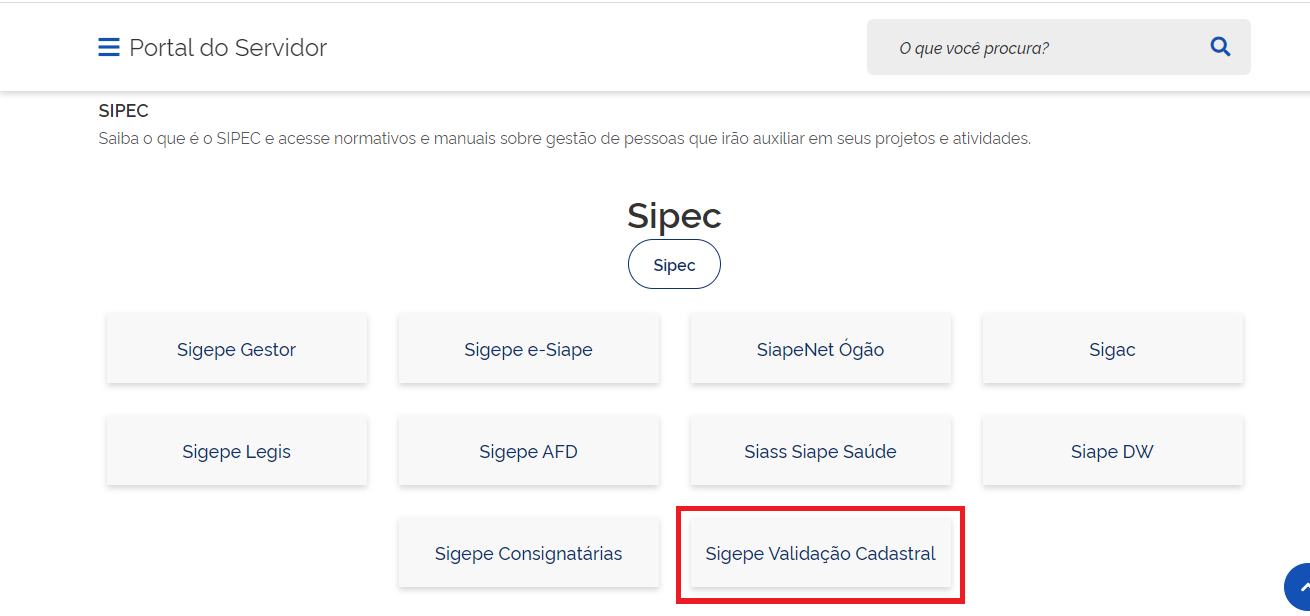Open the Sigepe e-Siape tile

pyautogui.click(x=529, y=350)
